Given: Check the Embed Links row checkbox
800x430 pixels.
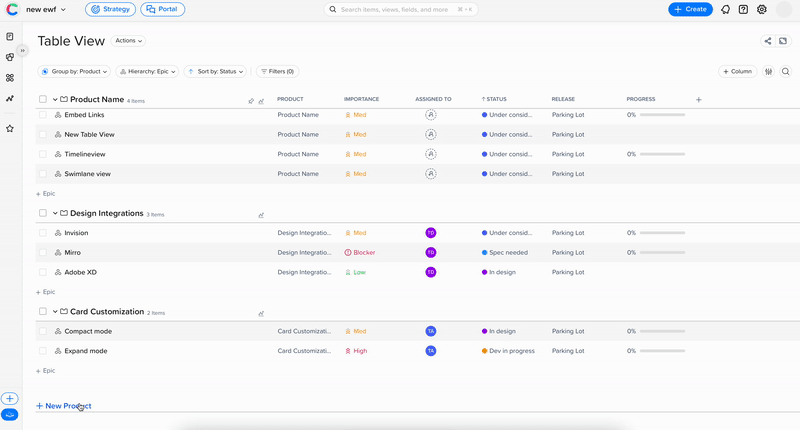Looking at the screenshot, I should [43, 115].
